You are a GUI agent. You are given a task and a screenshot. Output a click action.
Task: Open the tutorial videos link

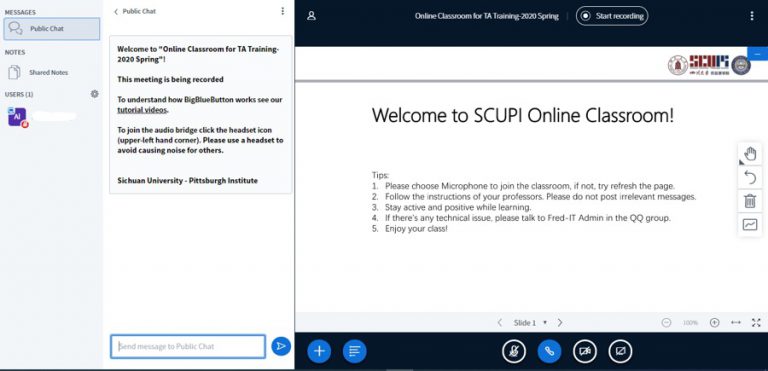142,110
